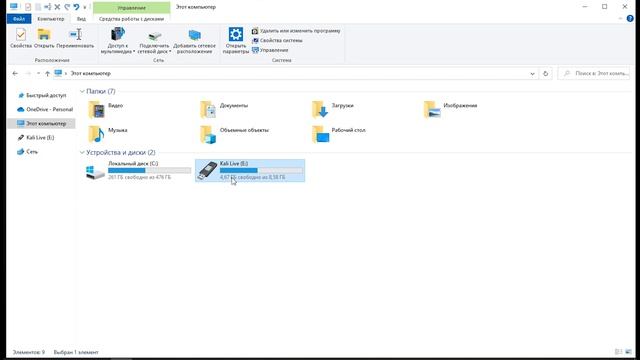Click Удалить или изменить программу
This screenshot has height=360, width=640.
pyautogui.click(x=296, y=31)
